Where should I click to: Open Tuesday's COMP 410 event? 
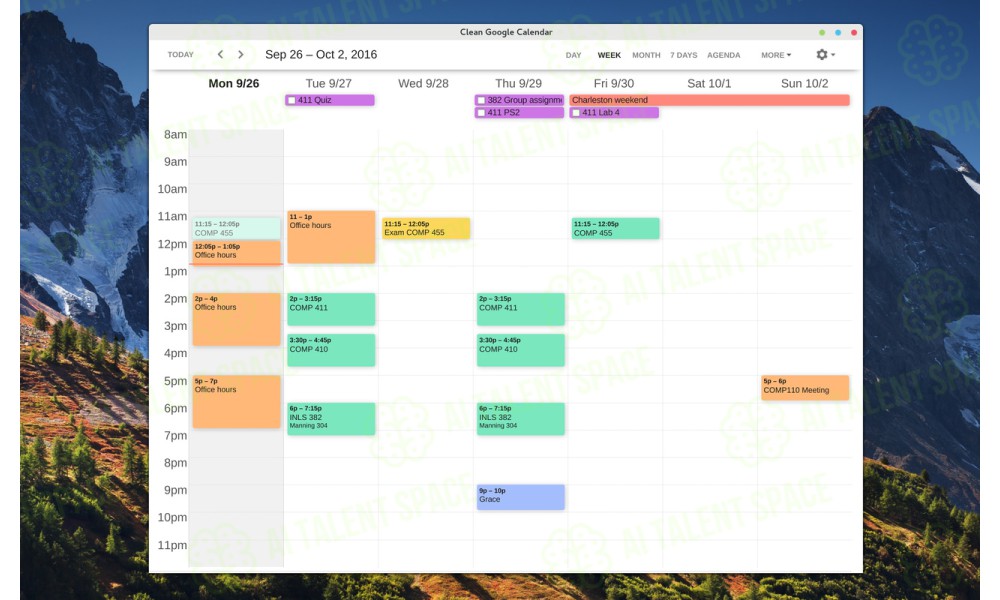(331, 350)
